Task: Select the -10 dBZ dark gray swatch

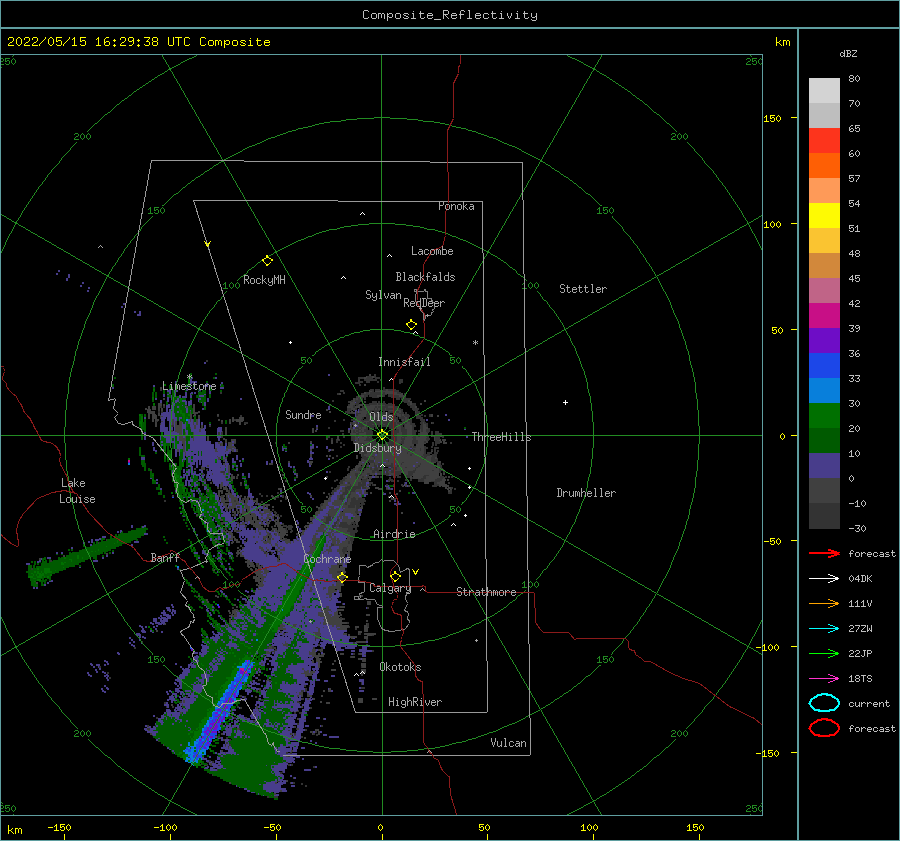Action: click(824, 516)
